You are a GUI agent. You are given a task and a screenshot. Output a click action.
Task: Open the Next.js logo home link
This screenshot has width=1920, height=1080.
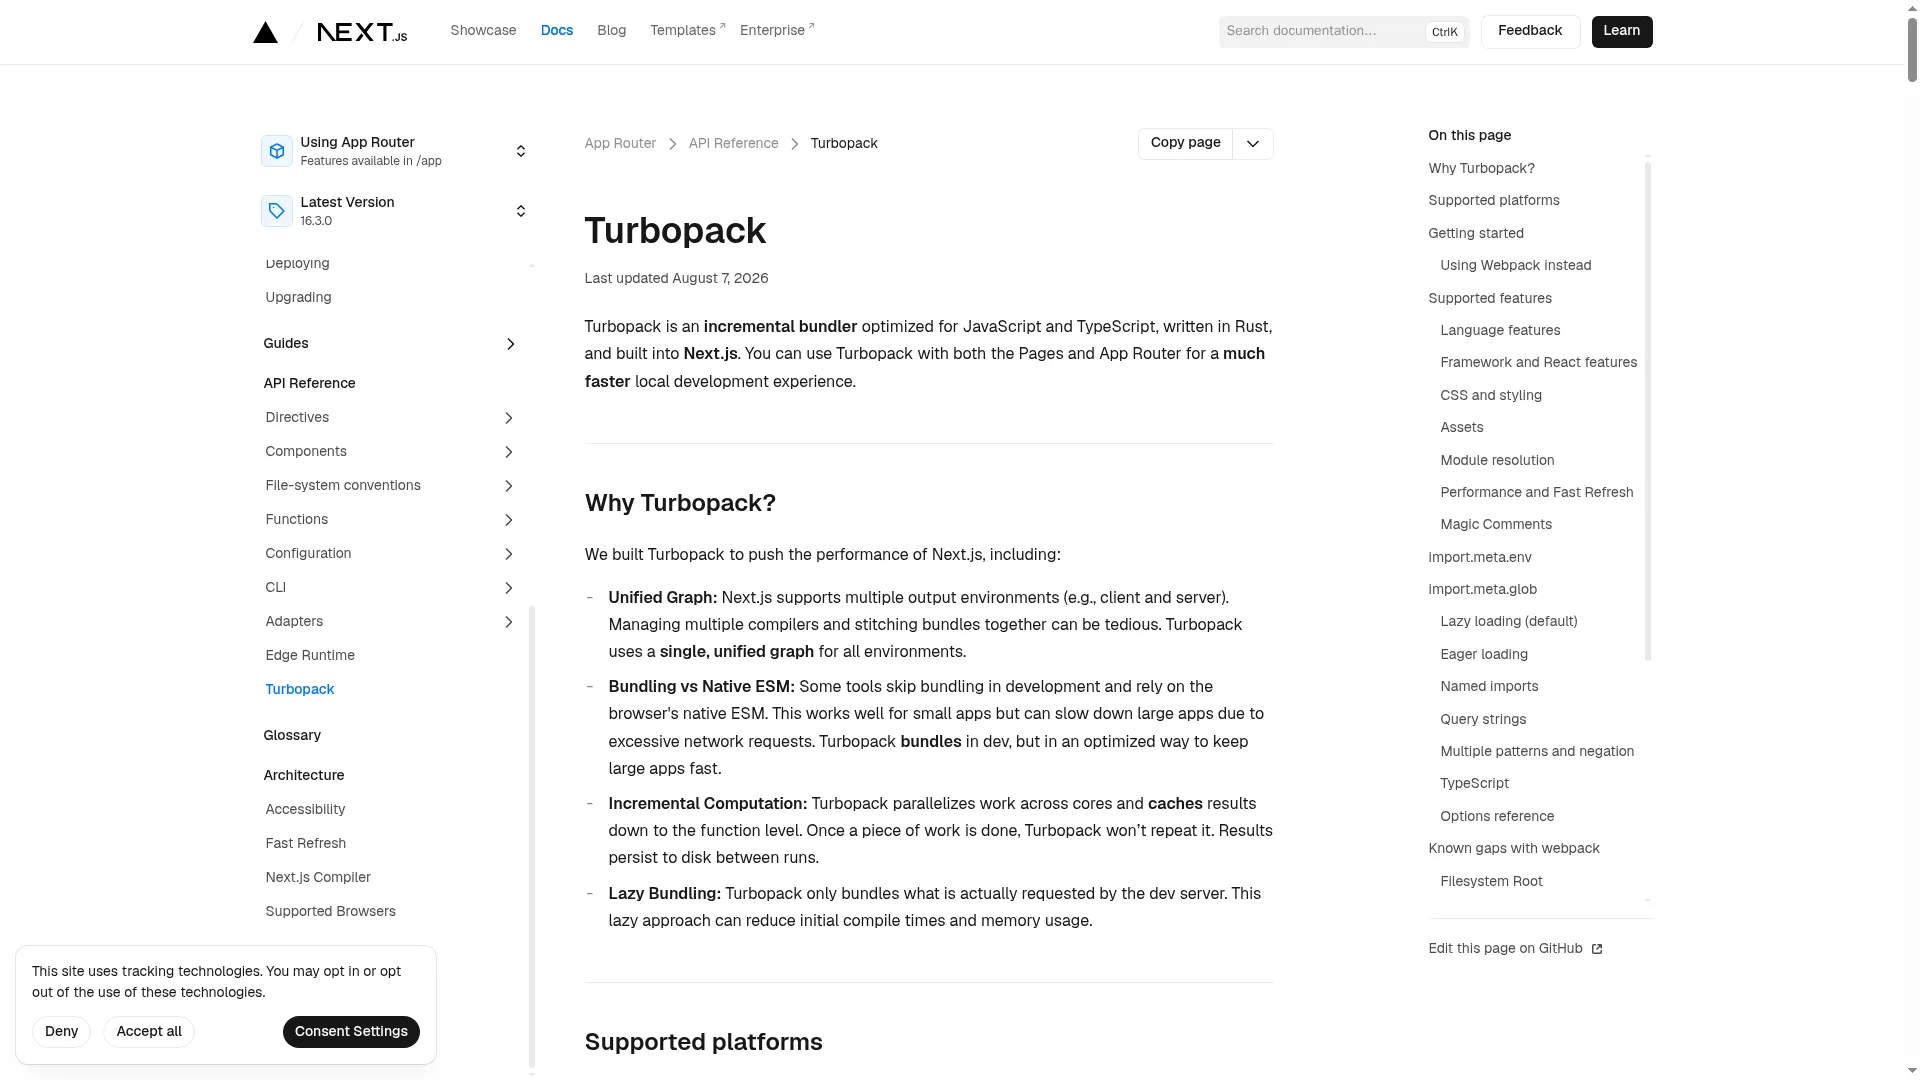[x=362, y=32]
